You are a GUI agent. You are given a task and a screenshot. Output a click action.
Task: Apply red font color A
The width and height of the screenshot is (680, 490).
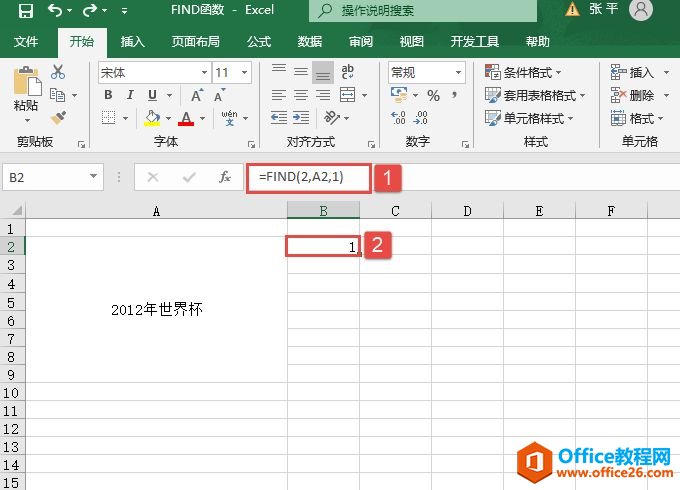[186, 118]
